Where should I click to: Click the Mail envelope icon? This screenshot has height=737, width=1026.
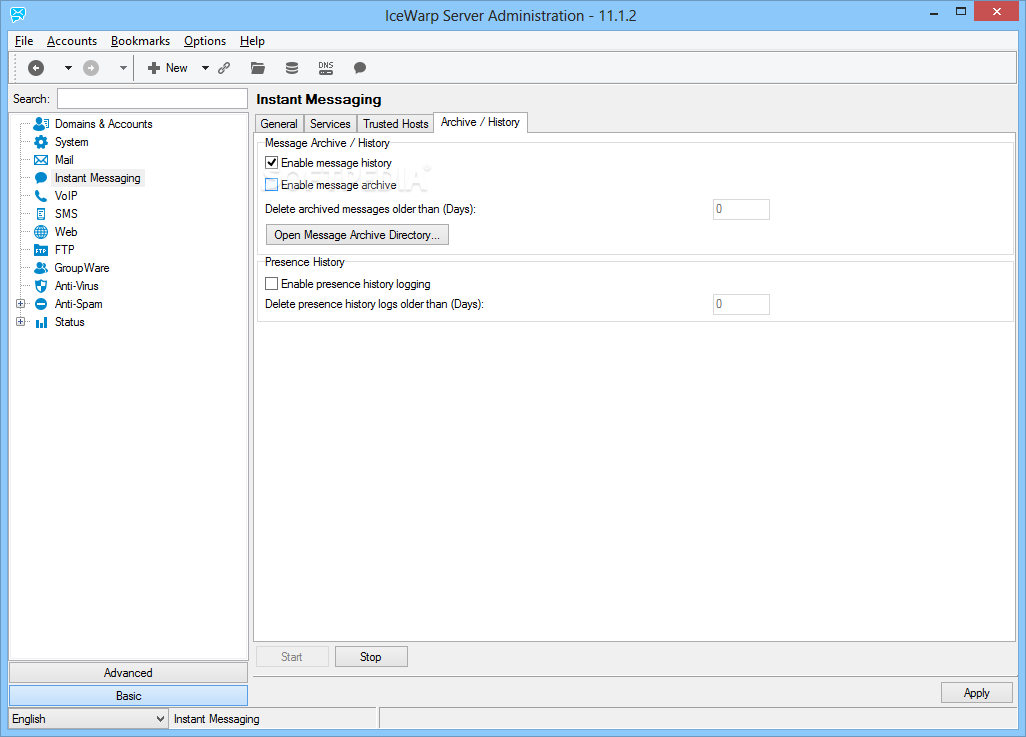(x=41, y=160)
